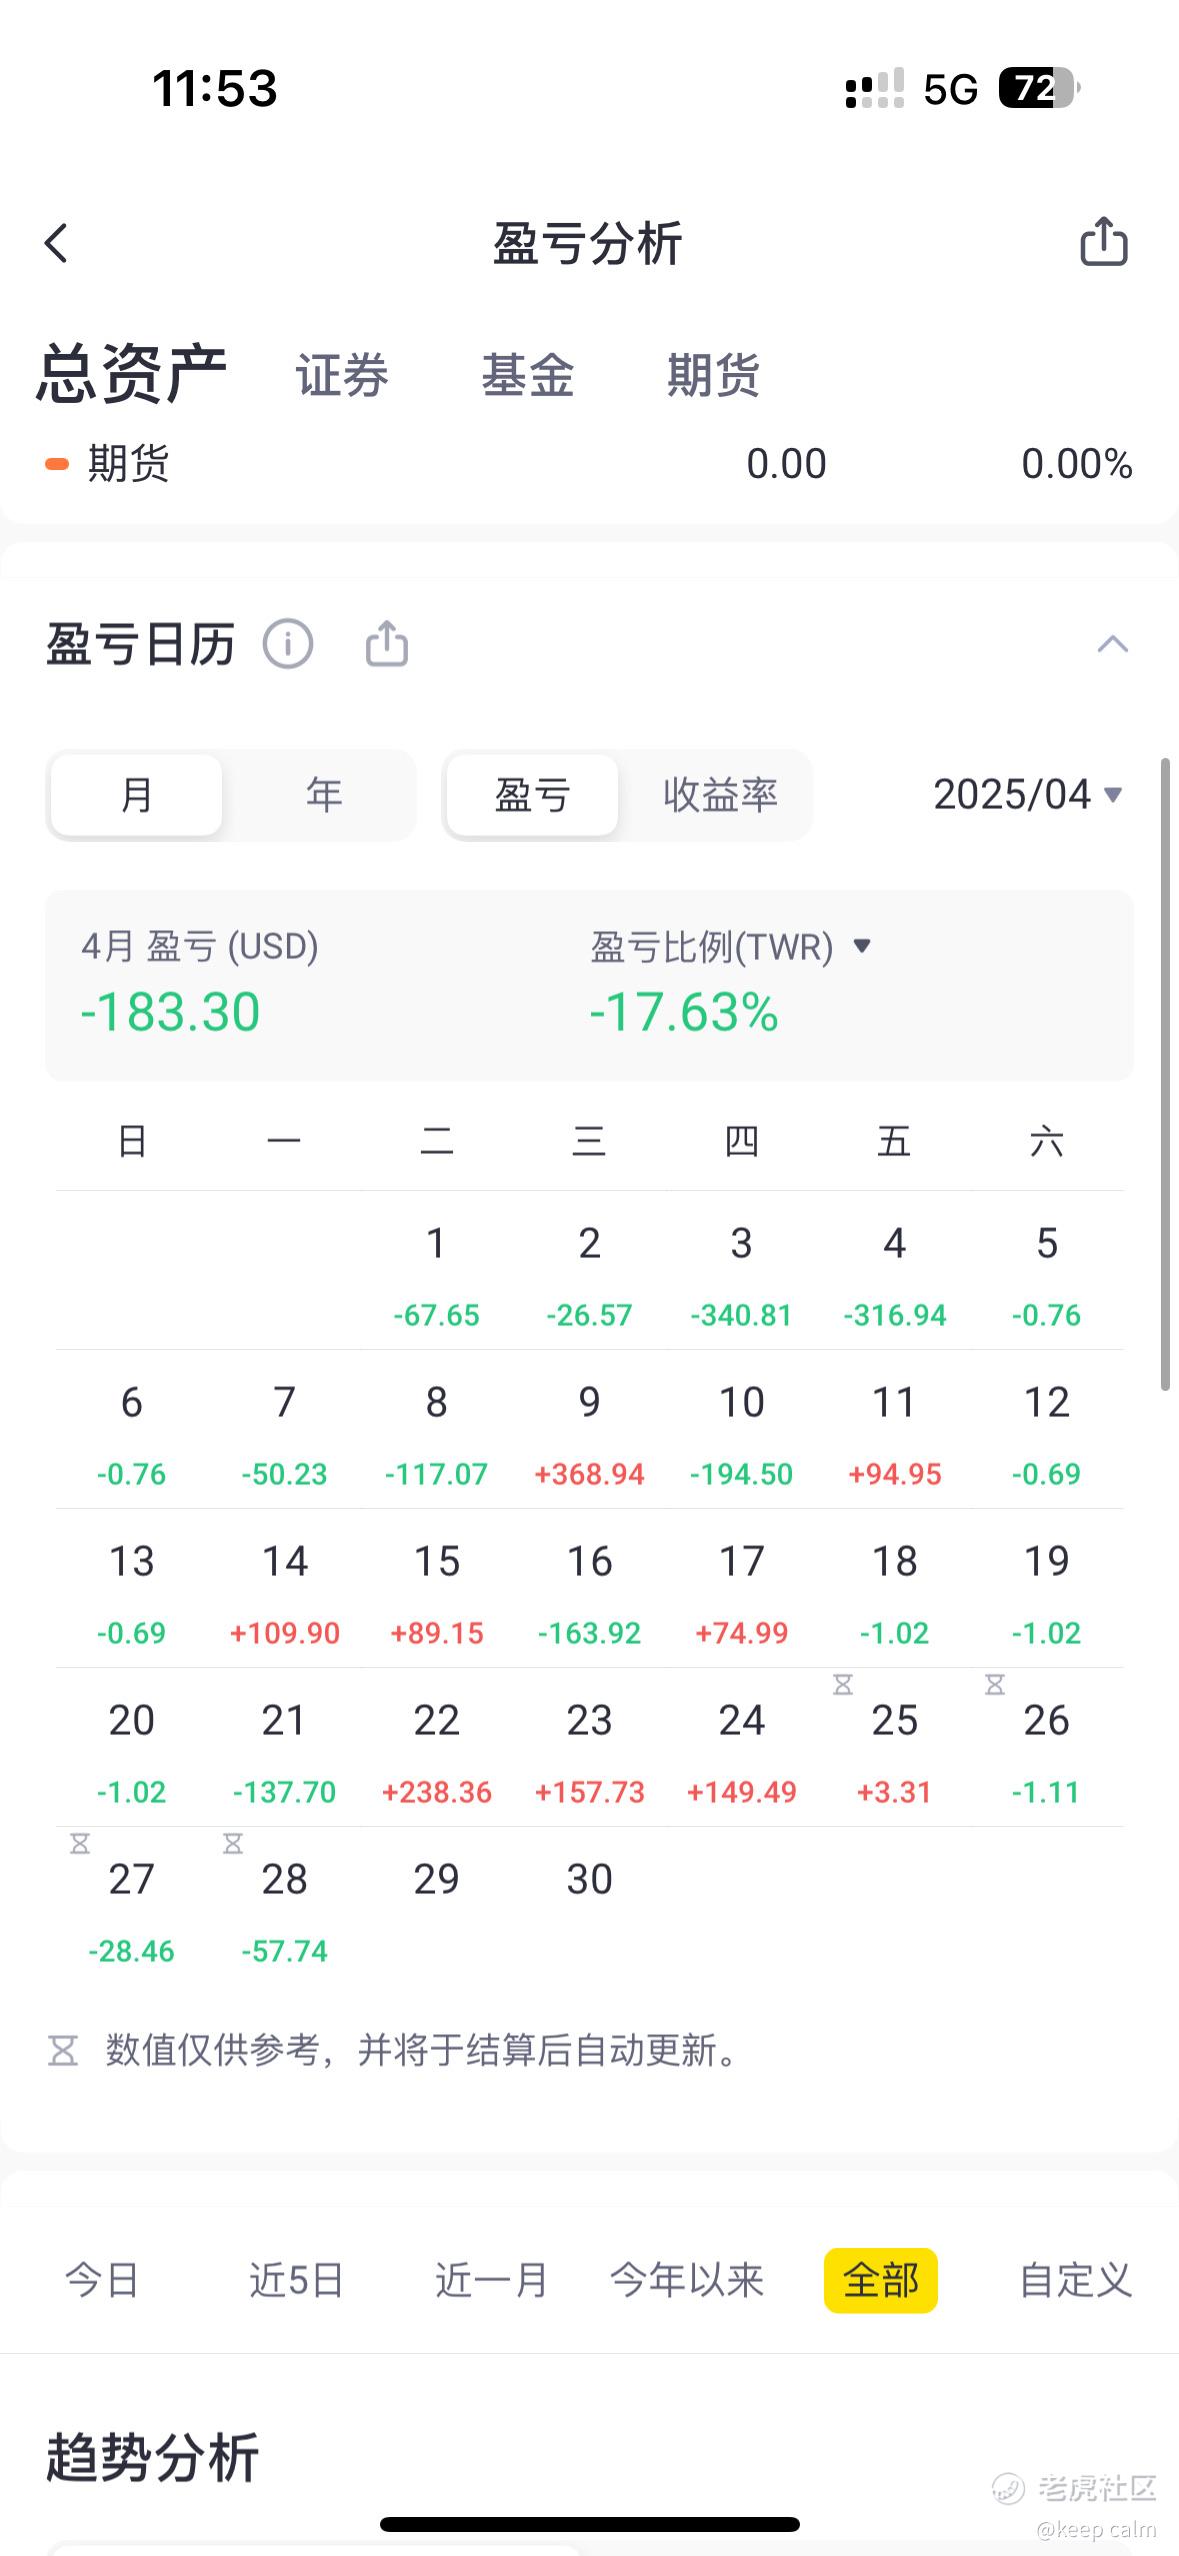Share the 盈亏日历 via share icon

(x=387, y=642)
